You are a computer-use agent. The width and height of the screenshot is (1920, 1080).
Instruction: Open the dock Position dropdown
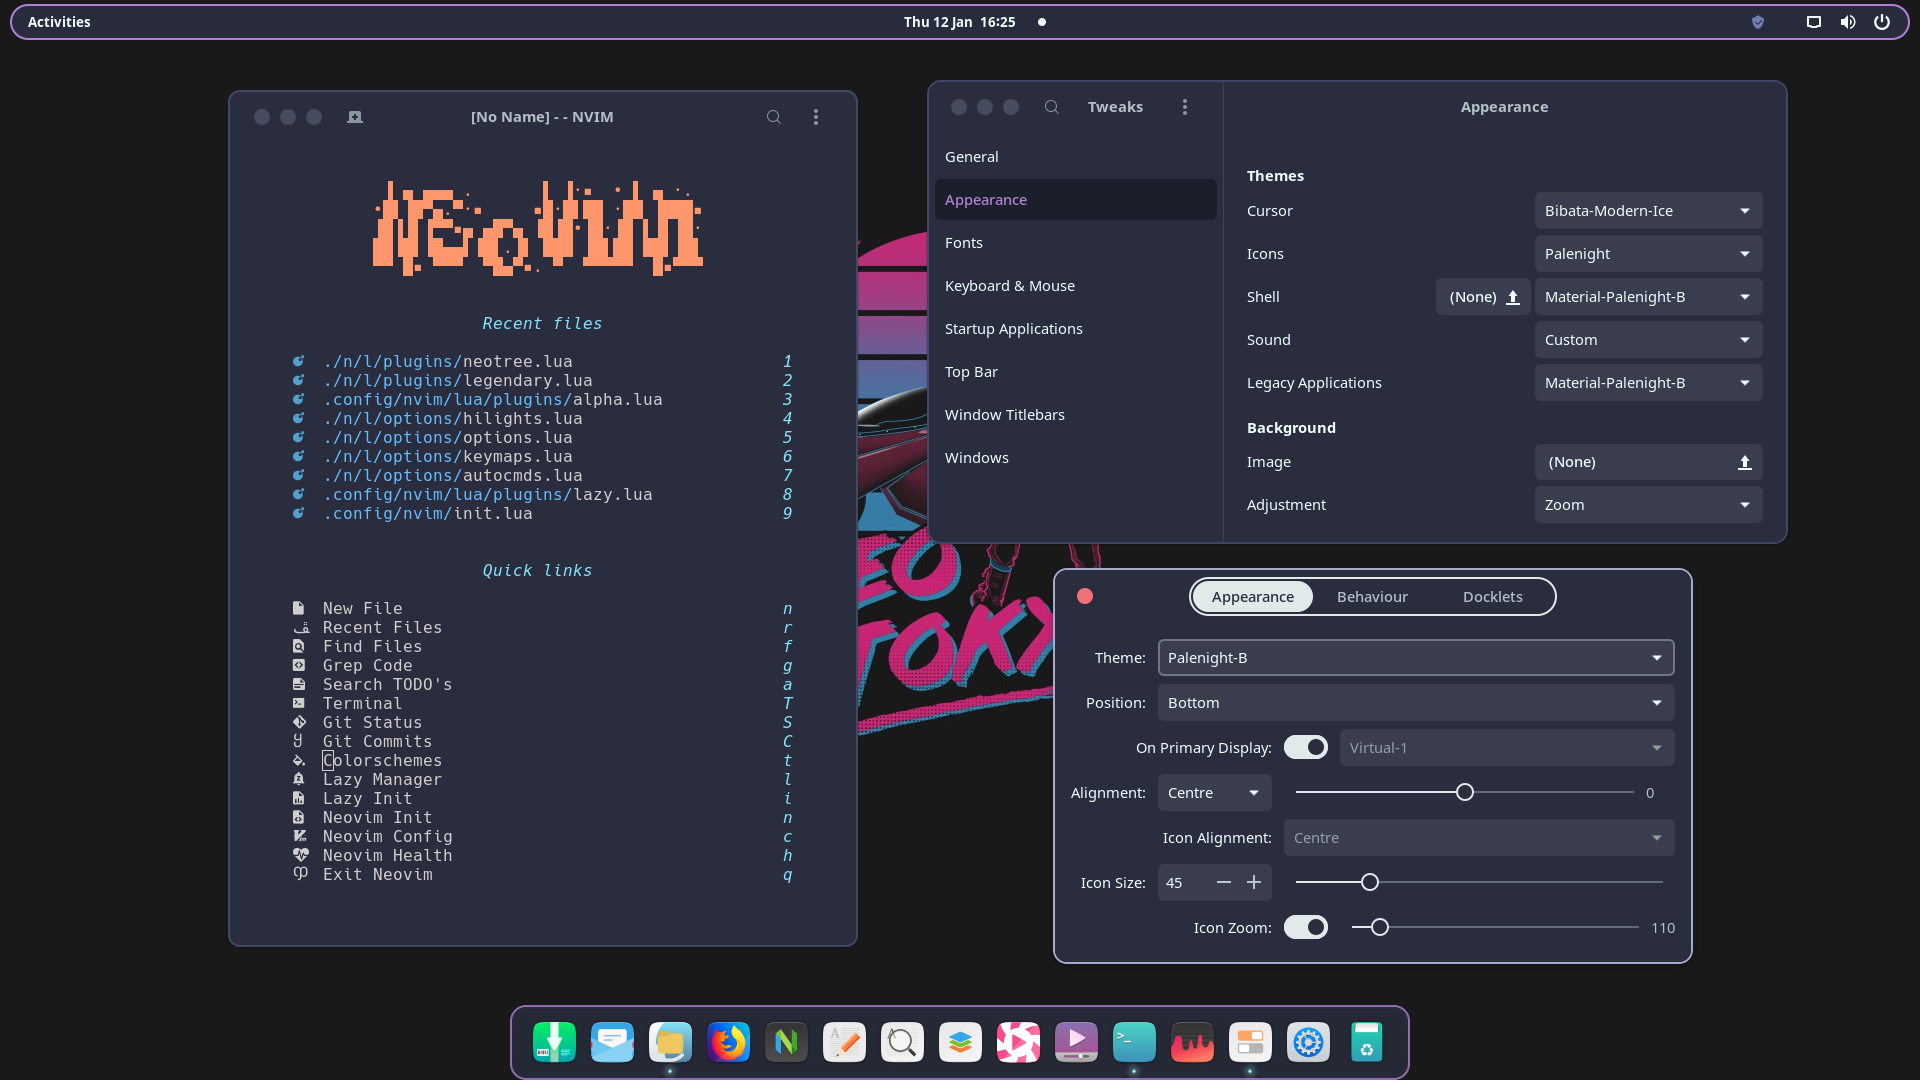pos(1416,703)
